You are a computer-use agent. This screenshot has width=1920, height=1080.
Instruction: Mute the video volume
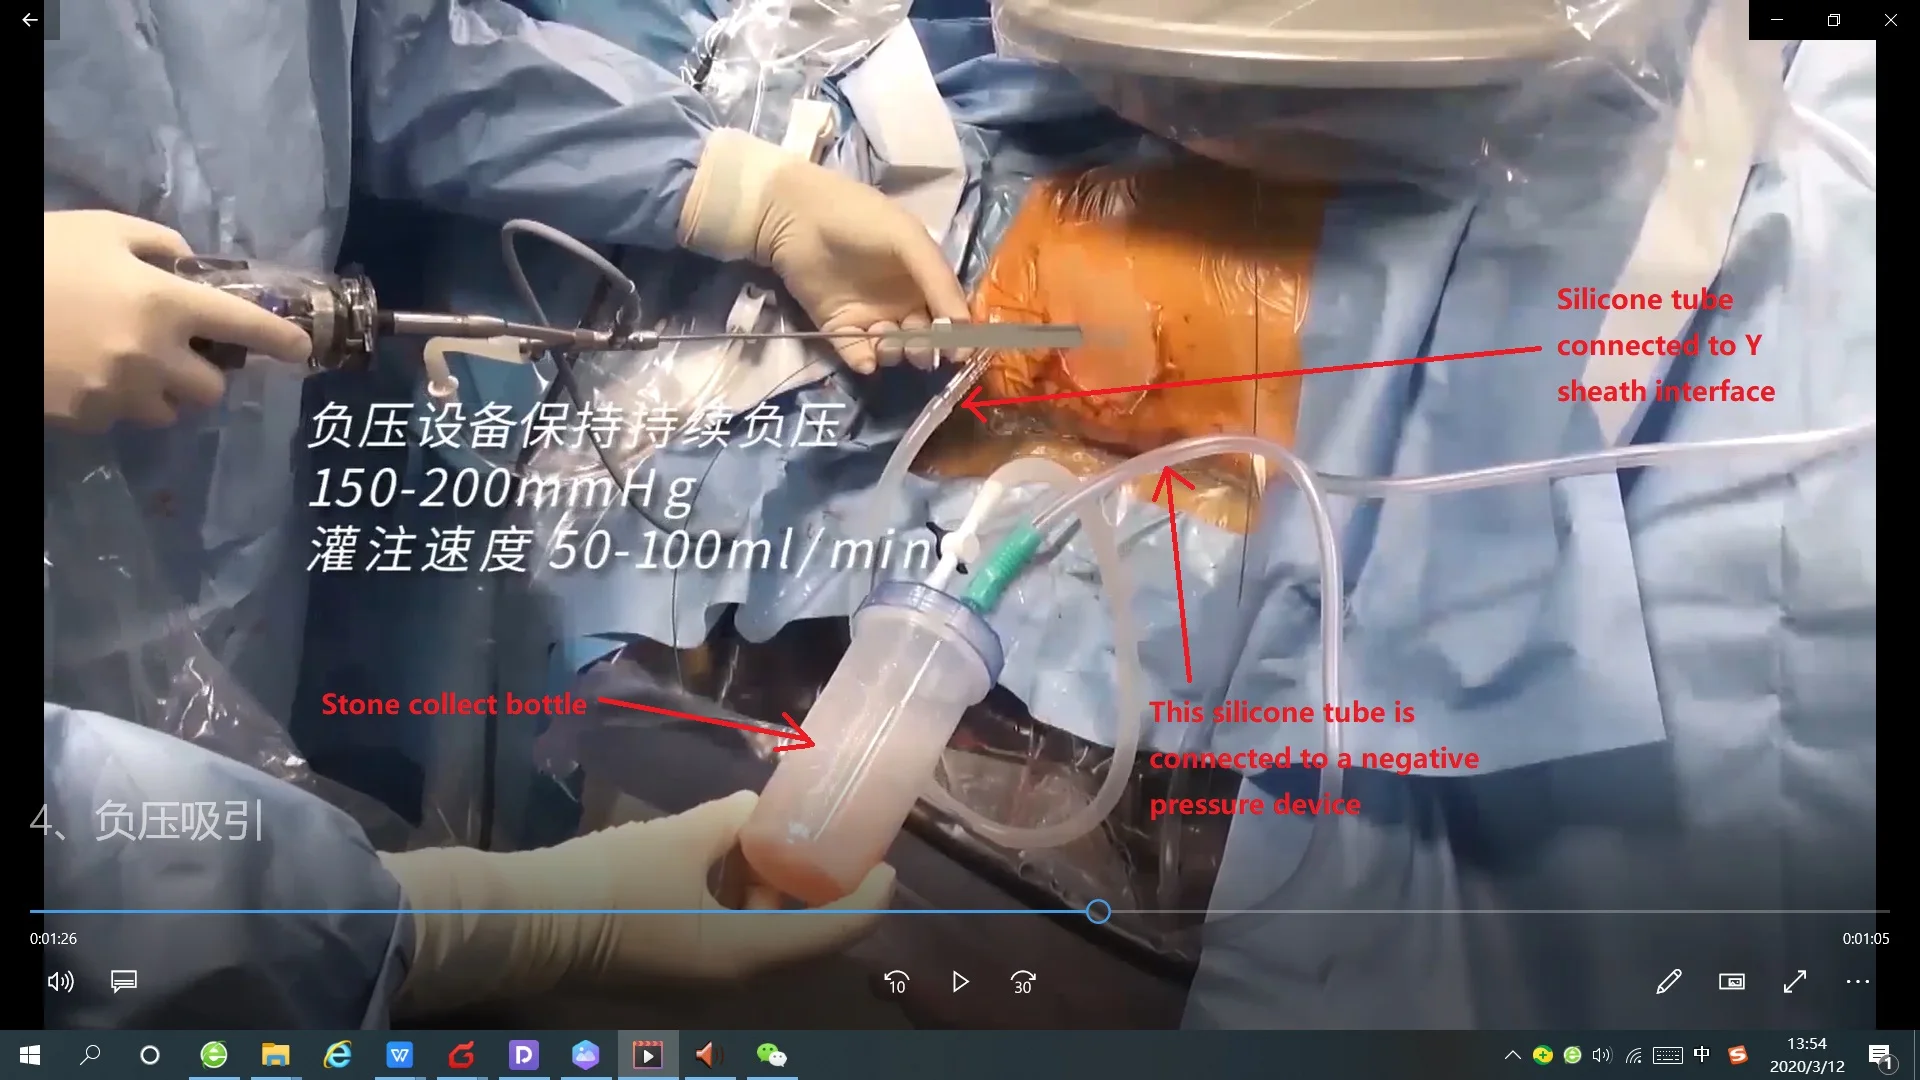point(60,982)
